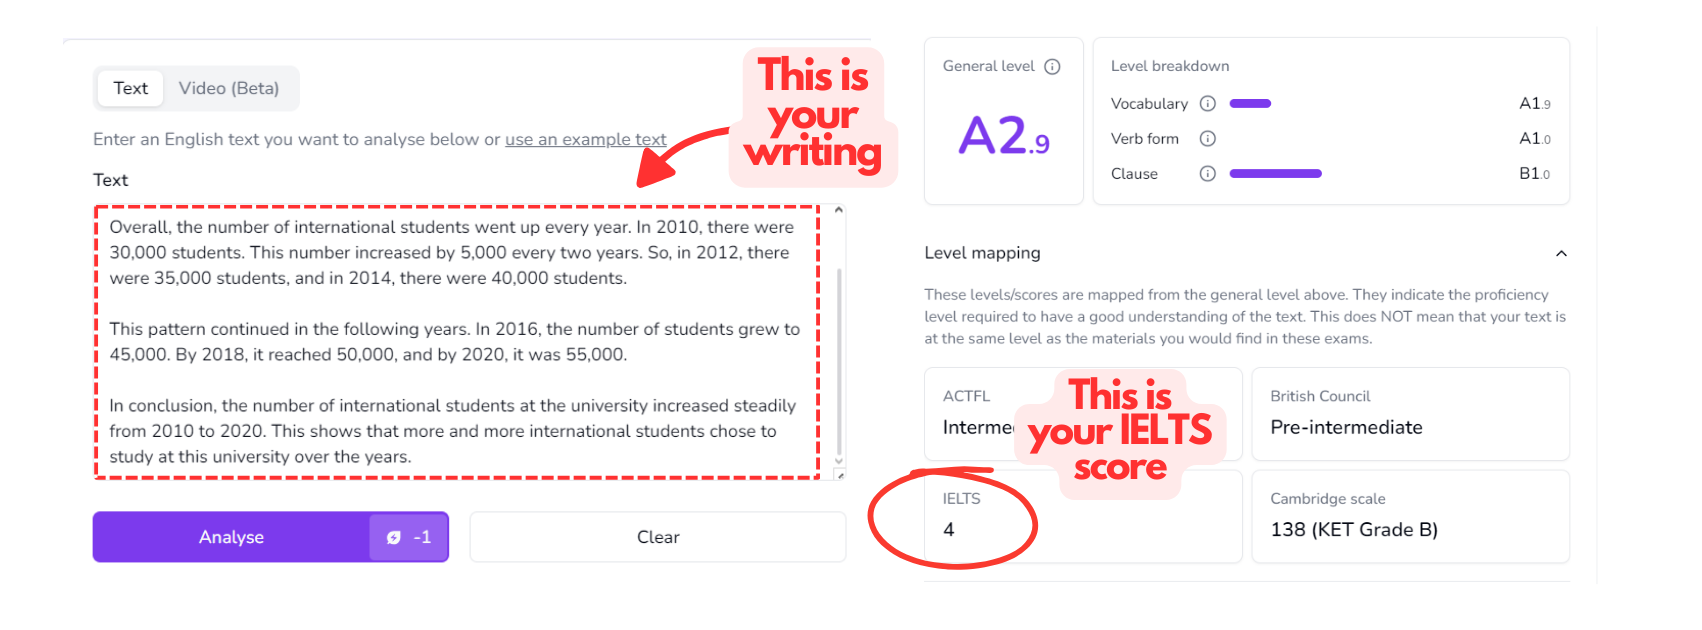
Task: Clear the entered text
Action: click(x=657, y=537)
